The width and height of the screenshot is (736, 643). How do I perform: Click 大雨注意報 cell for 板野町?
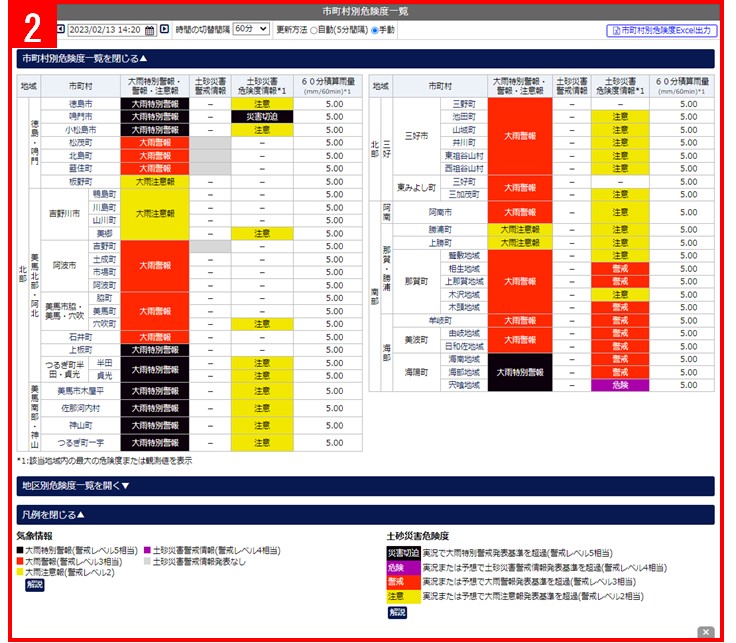155,182
